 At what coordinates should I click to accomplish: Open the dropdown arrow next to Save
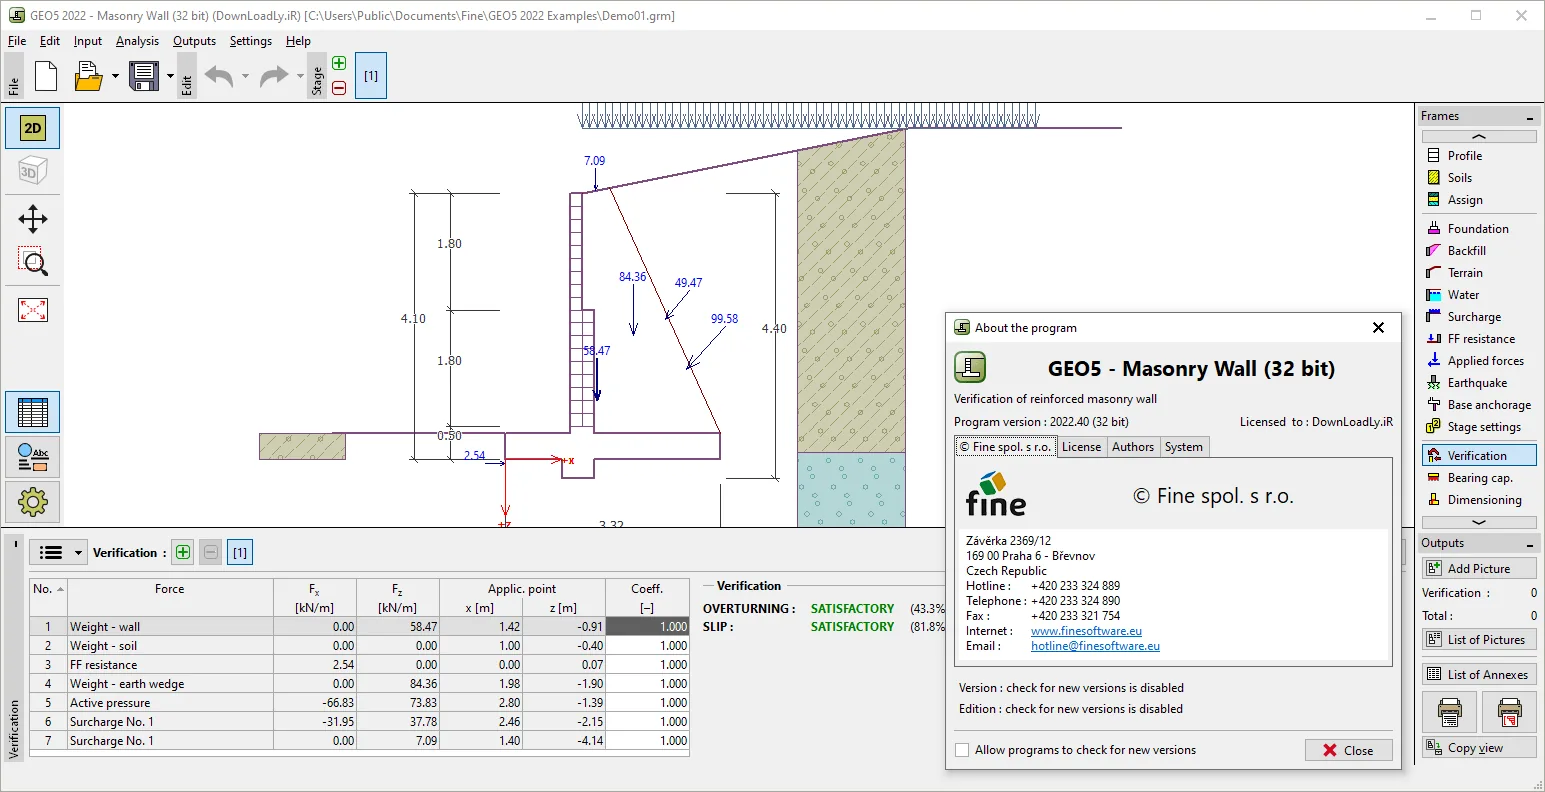pyautogui.click(x=170, y=76)
